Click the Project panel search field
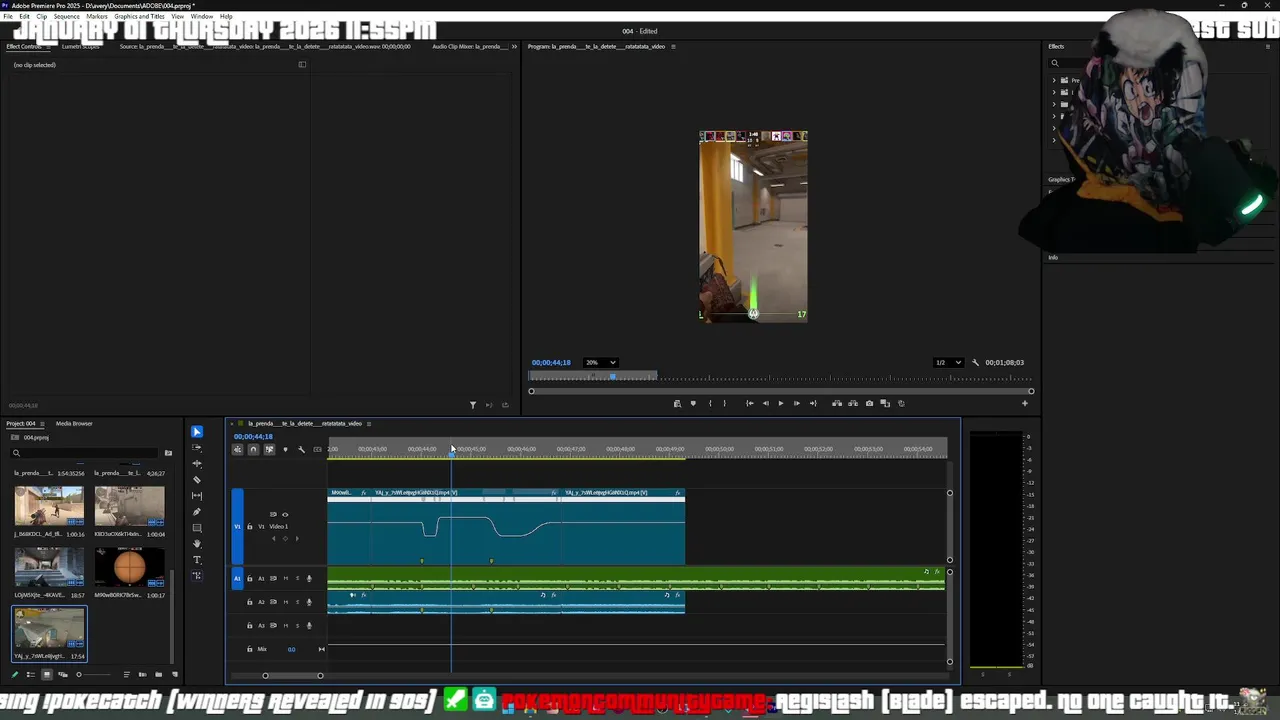Screen dimensions: 1280x720 pyautogui.click(x=84, y=453)
